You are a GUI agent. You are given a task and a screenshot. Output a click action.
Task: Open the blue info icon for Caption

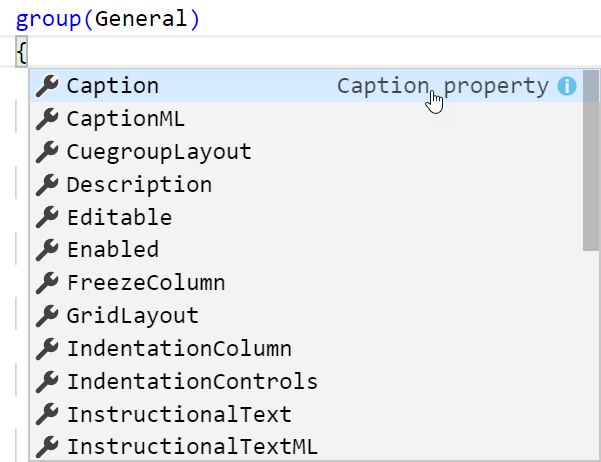[567, 86]
